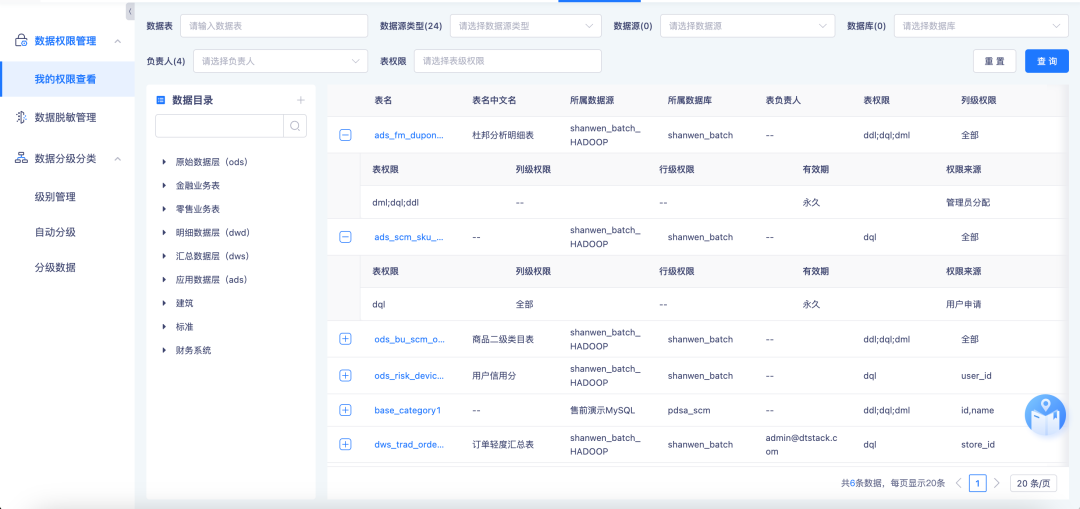Click 管理员分配 permission source
This screenshot has width=1080, height=509.
click(968, 203)
